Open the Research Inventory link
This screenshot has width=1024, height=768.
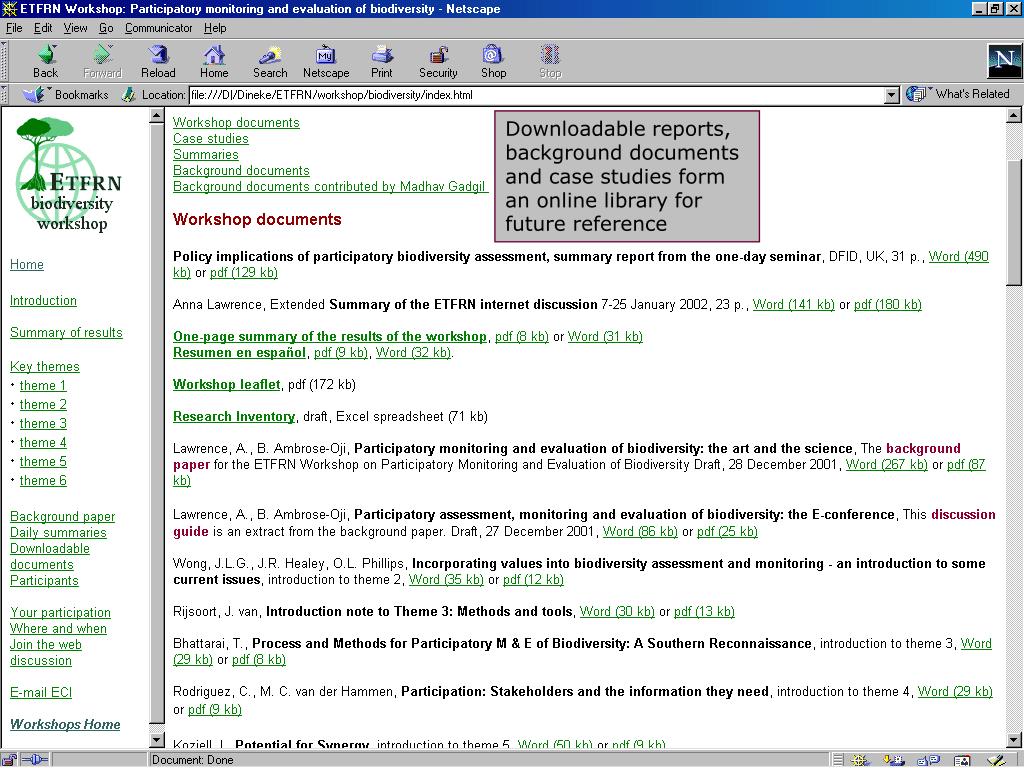(234, 417)
